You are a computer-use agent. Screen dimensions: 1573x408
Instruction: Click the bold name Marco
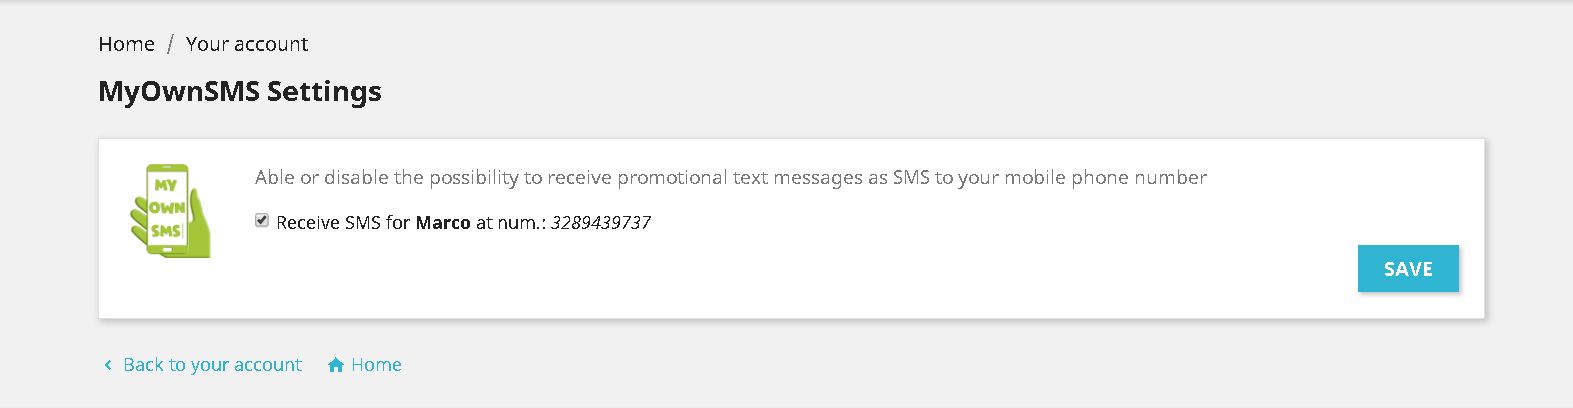(443, 223)
